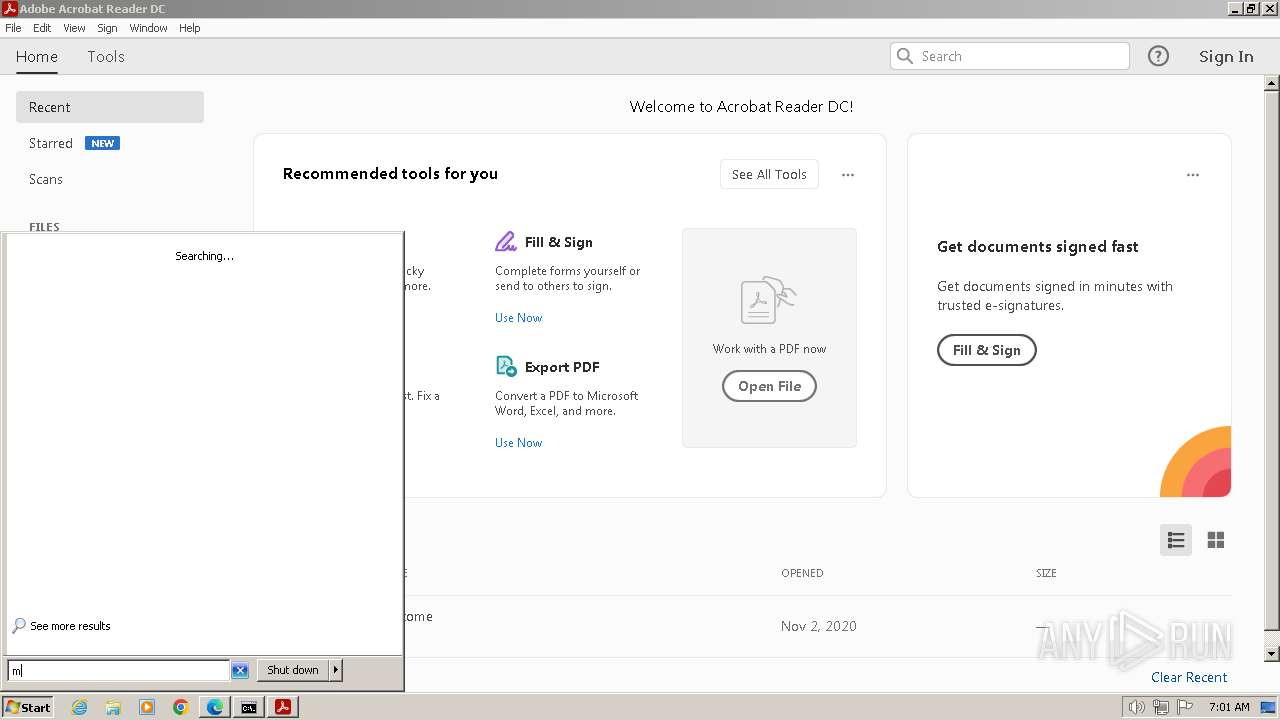Screen dimensions: 1280x720
Task: Click Use Now under Fill & Sign
Action: 518,318
